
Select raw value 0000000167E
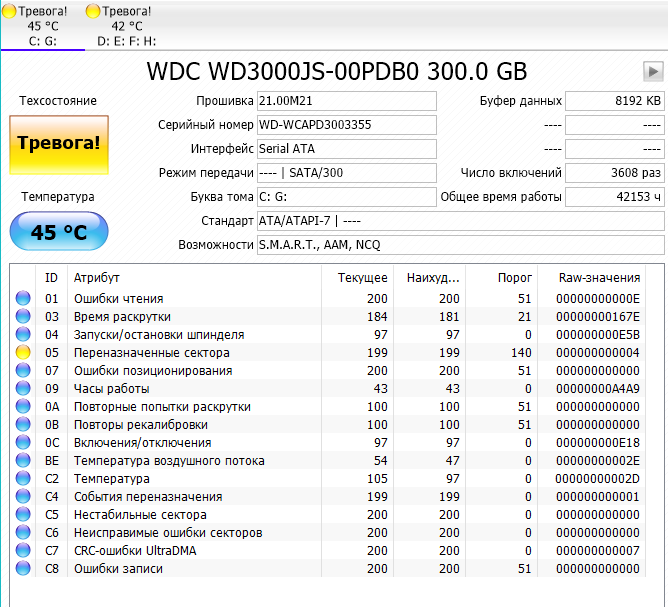[x=598, y=316]
